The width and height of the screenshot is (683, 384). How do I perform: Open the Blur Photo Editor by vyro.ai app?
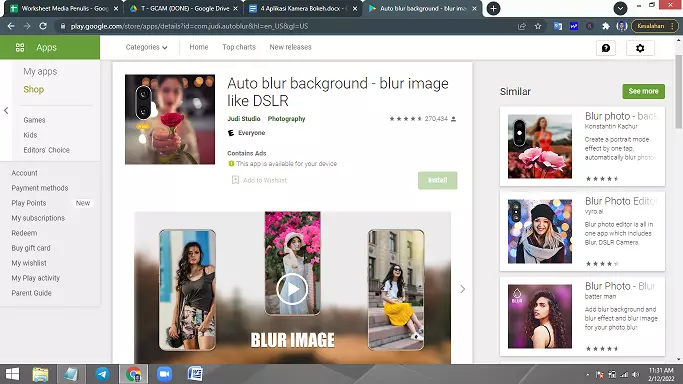(582, 232)
